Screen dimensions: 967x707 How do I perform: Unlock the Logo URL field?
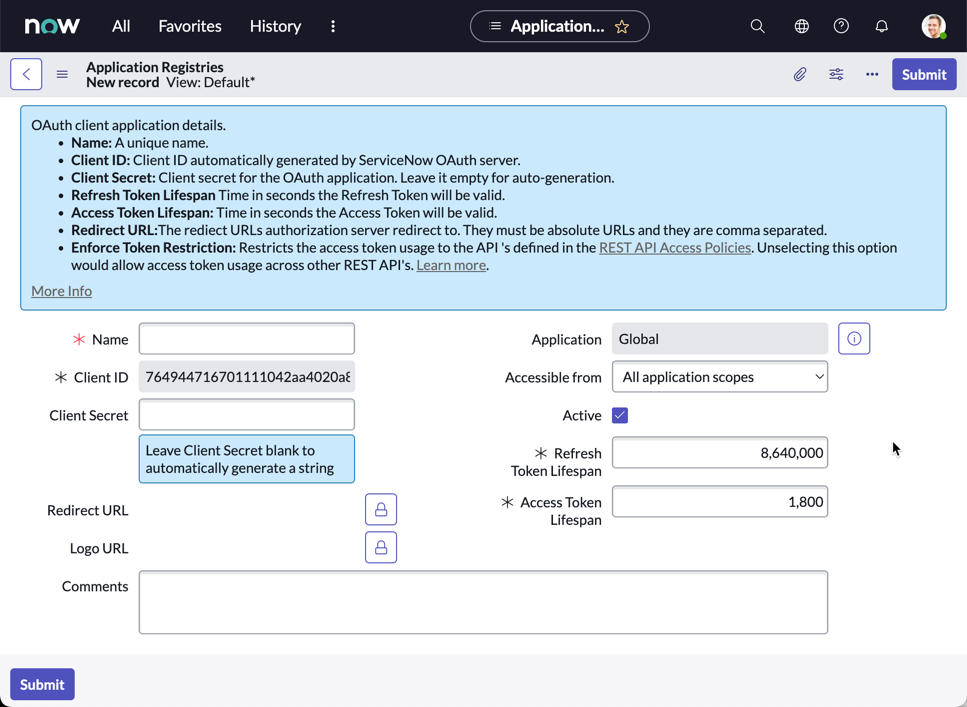click(380, 548)
